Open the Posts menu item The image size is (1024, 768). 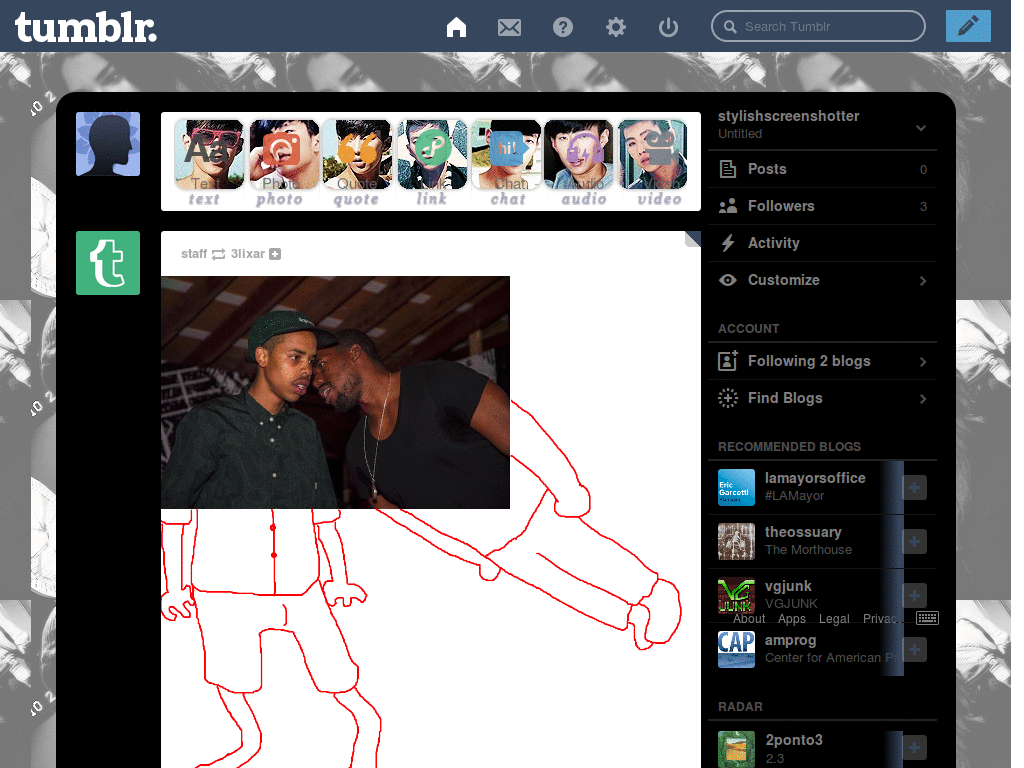pos(822,169)
